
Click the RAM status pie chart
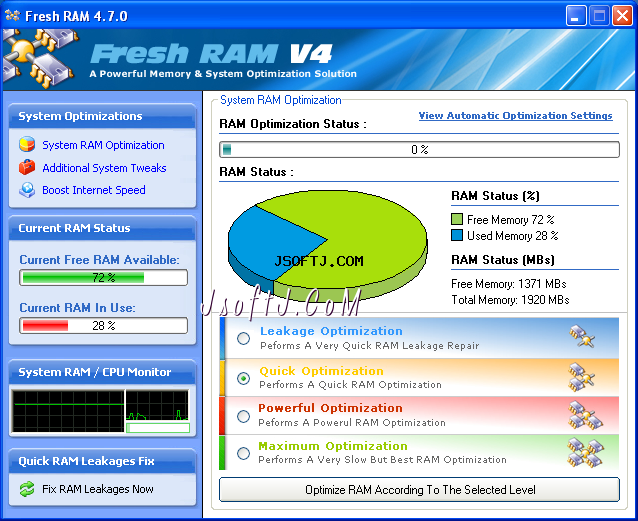[328, 244]
